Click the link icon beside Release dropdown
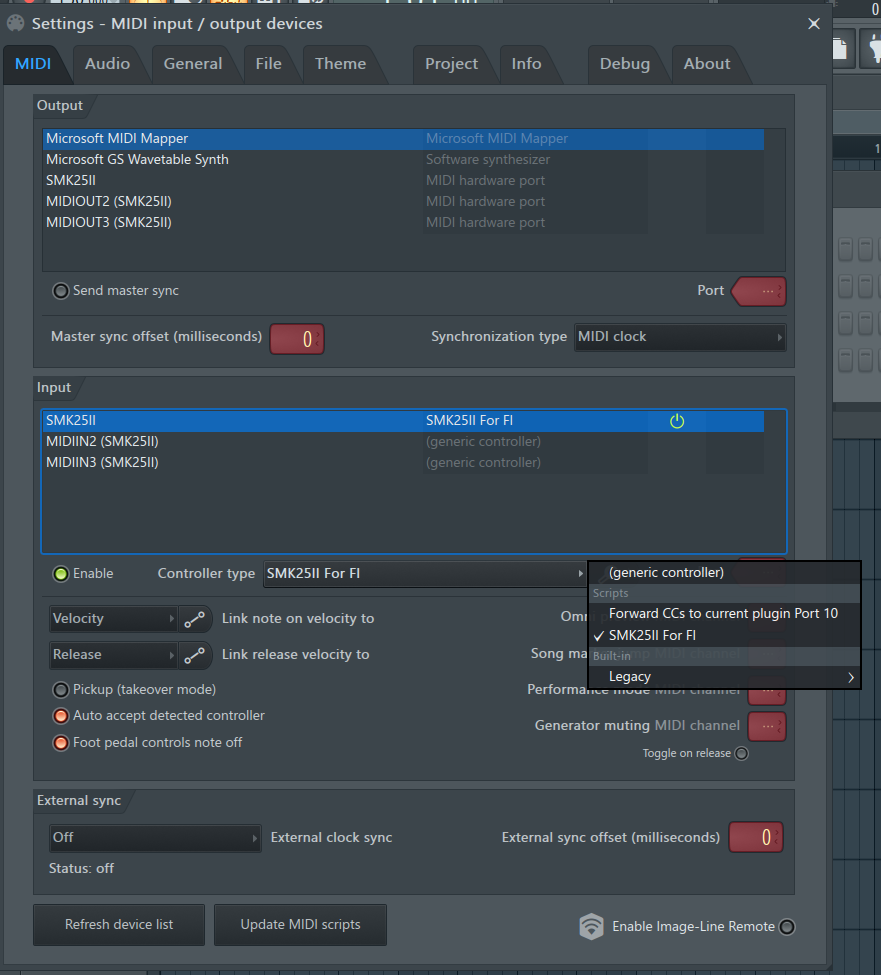This screenshot has height=975, width=881. [x=195, y=655]
